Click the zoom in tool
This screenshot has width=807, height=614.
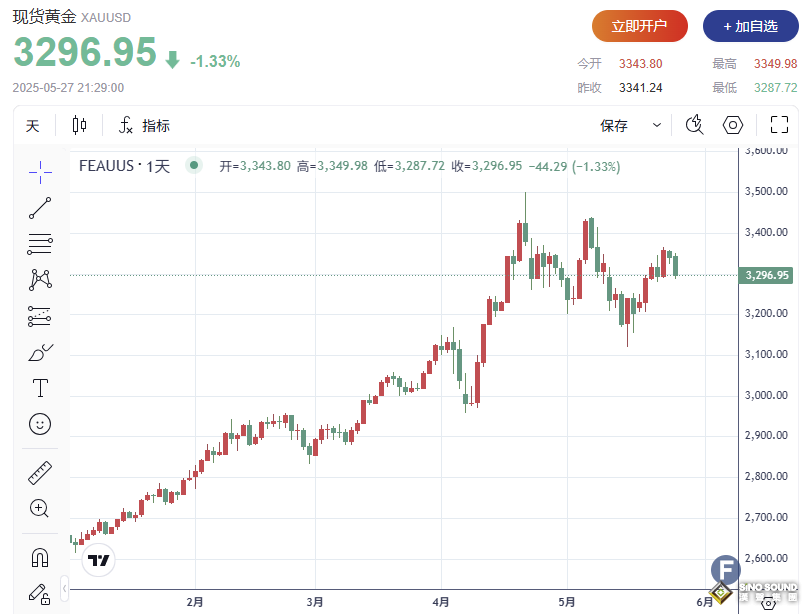[x=40, y=508]
